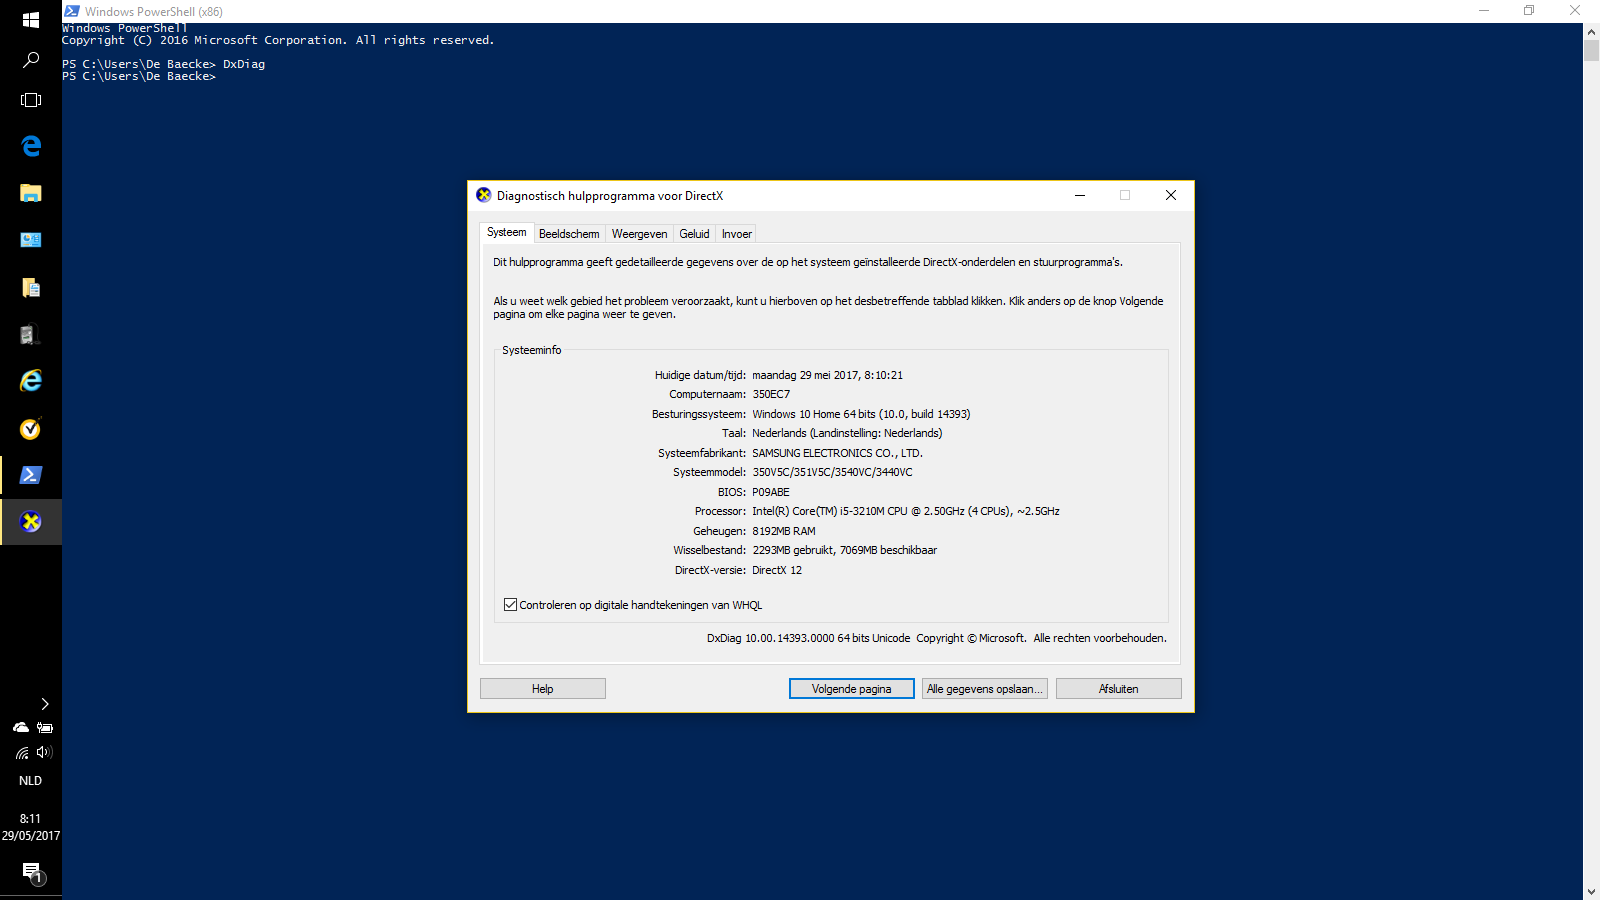Toggle WHQL digital signature check checkbox
Viewport: 1600px width, 900px height.
pos(511,605)
